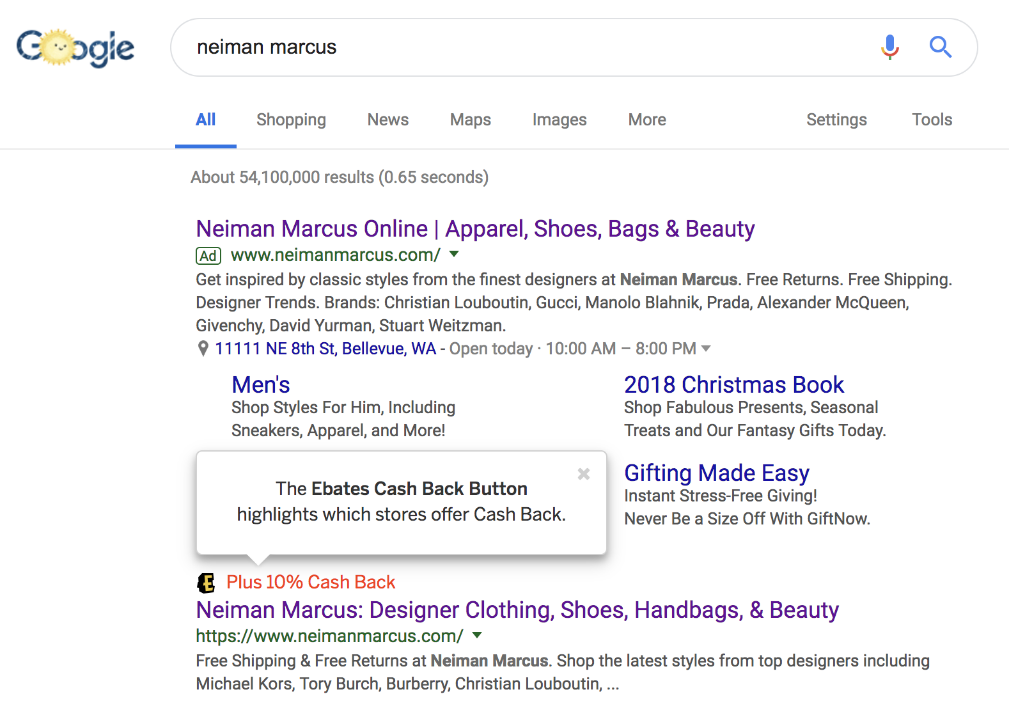The image size is (1009, 701).
Task: Open the Men's sitelink
Action: pyautogui.click(x=261, y=385)
